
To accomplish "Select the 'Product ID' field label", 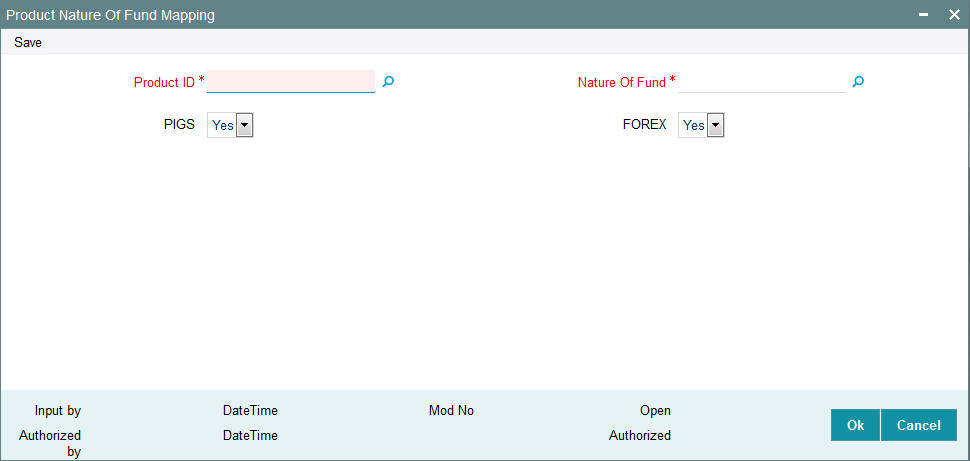I will coord(165,82).
